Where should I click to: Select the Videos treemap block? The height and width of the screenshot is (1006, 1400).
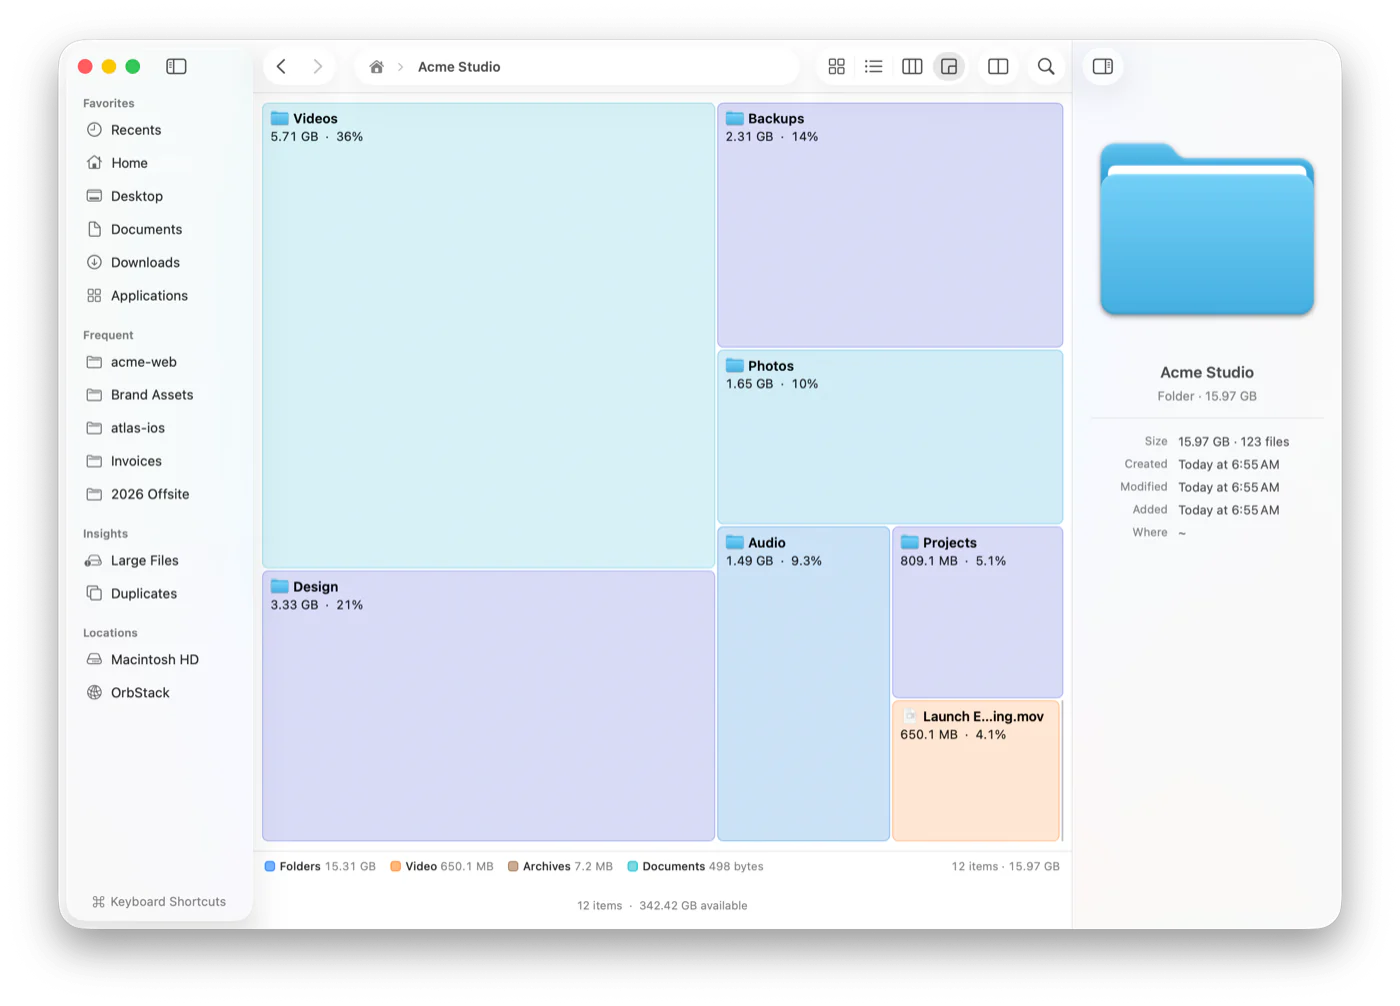point(488,335)
